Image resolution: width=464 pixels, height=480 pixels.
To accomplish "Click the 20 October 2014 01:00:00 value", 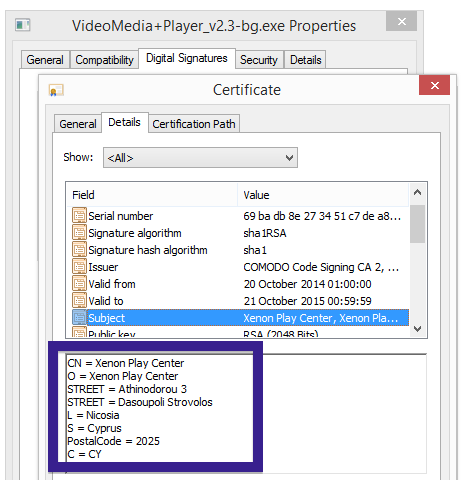I will (307, 284).
